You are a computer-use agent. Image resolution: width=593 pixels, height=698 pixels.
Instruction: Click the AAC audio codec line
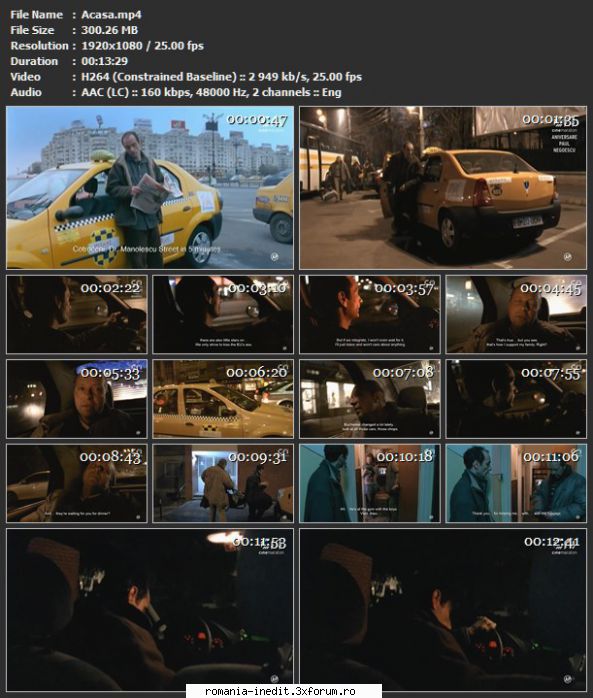coord(211,92)
